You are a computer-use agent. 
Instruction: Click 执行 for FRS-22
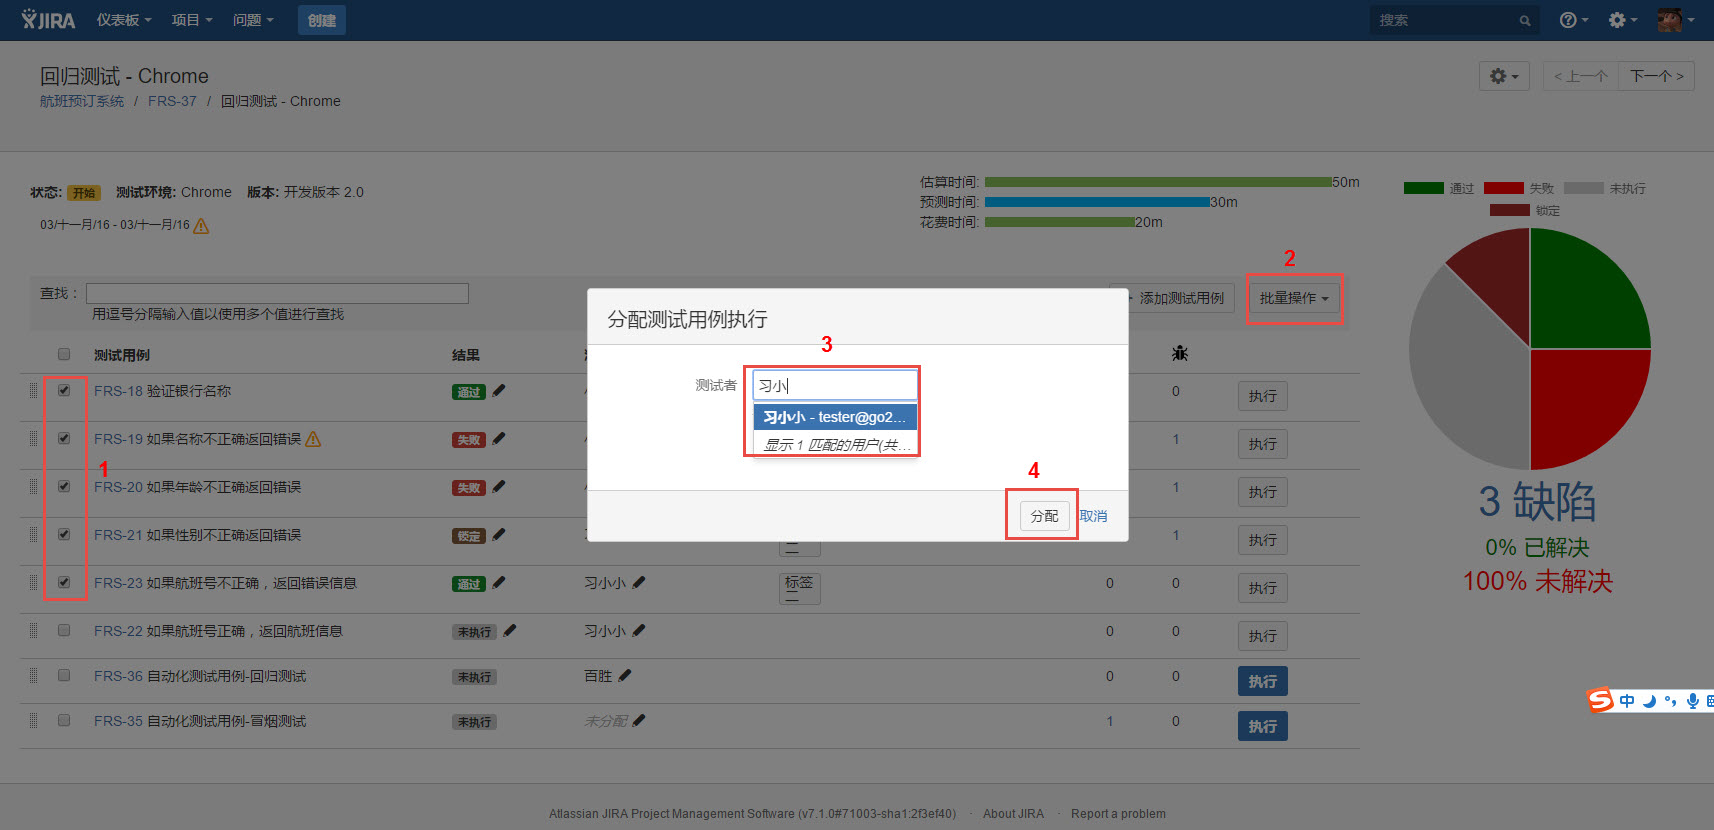[1262, 636]
